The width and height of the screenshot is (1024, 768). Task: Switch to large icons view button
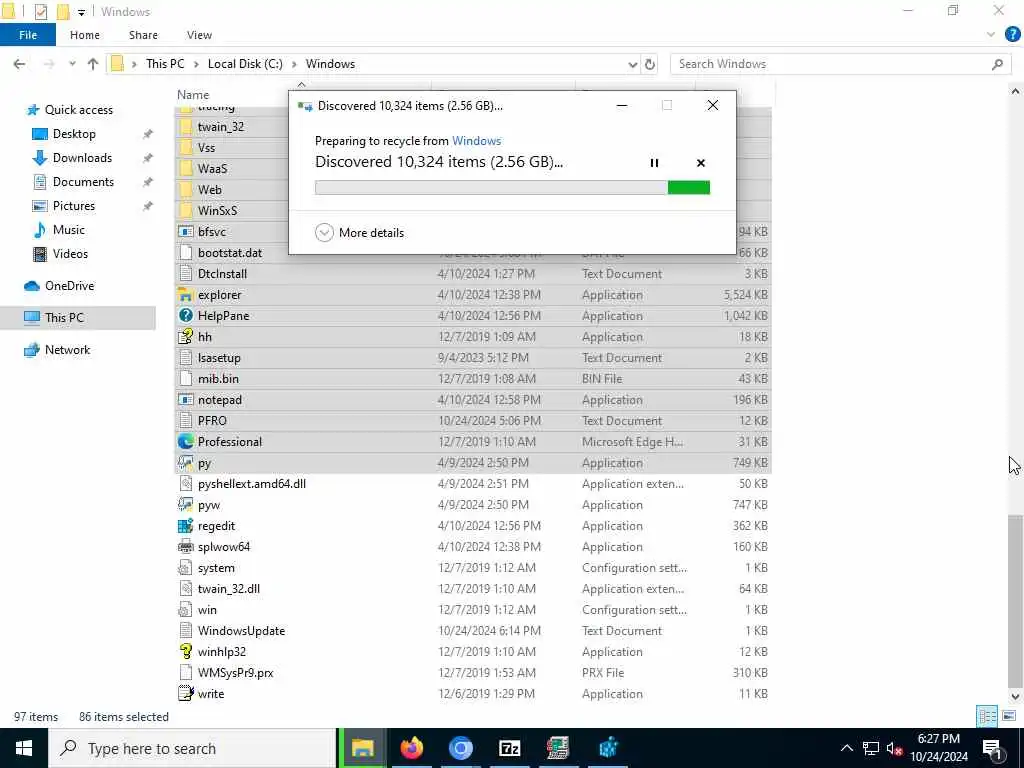click(1009, 716)
